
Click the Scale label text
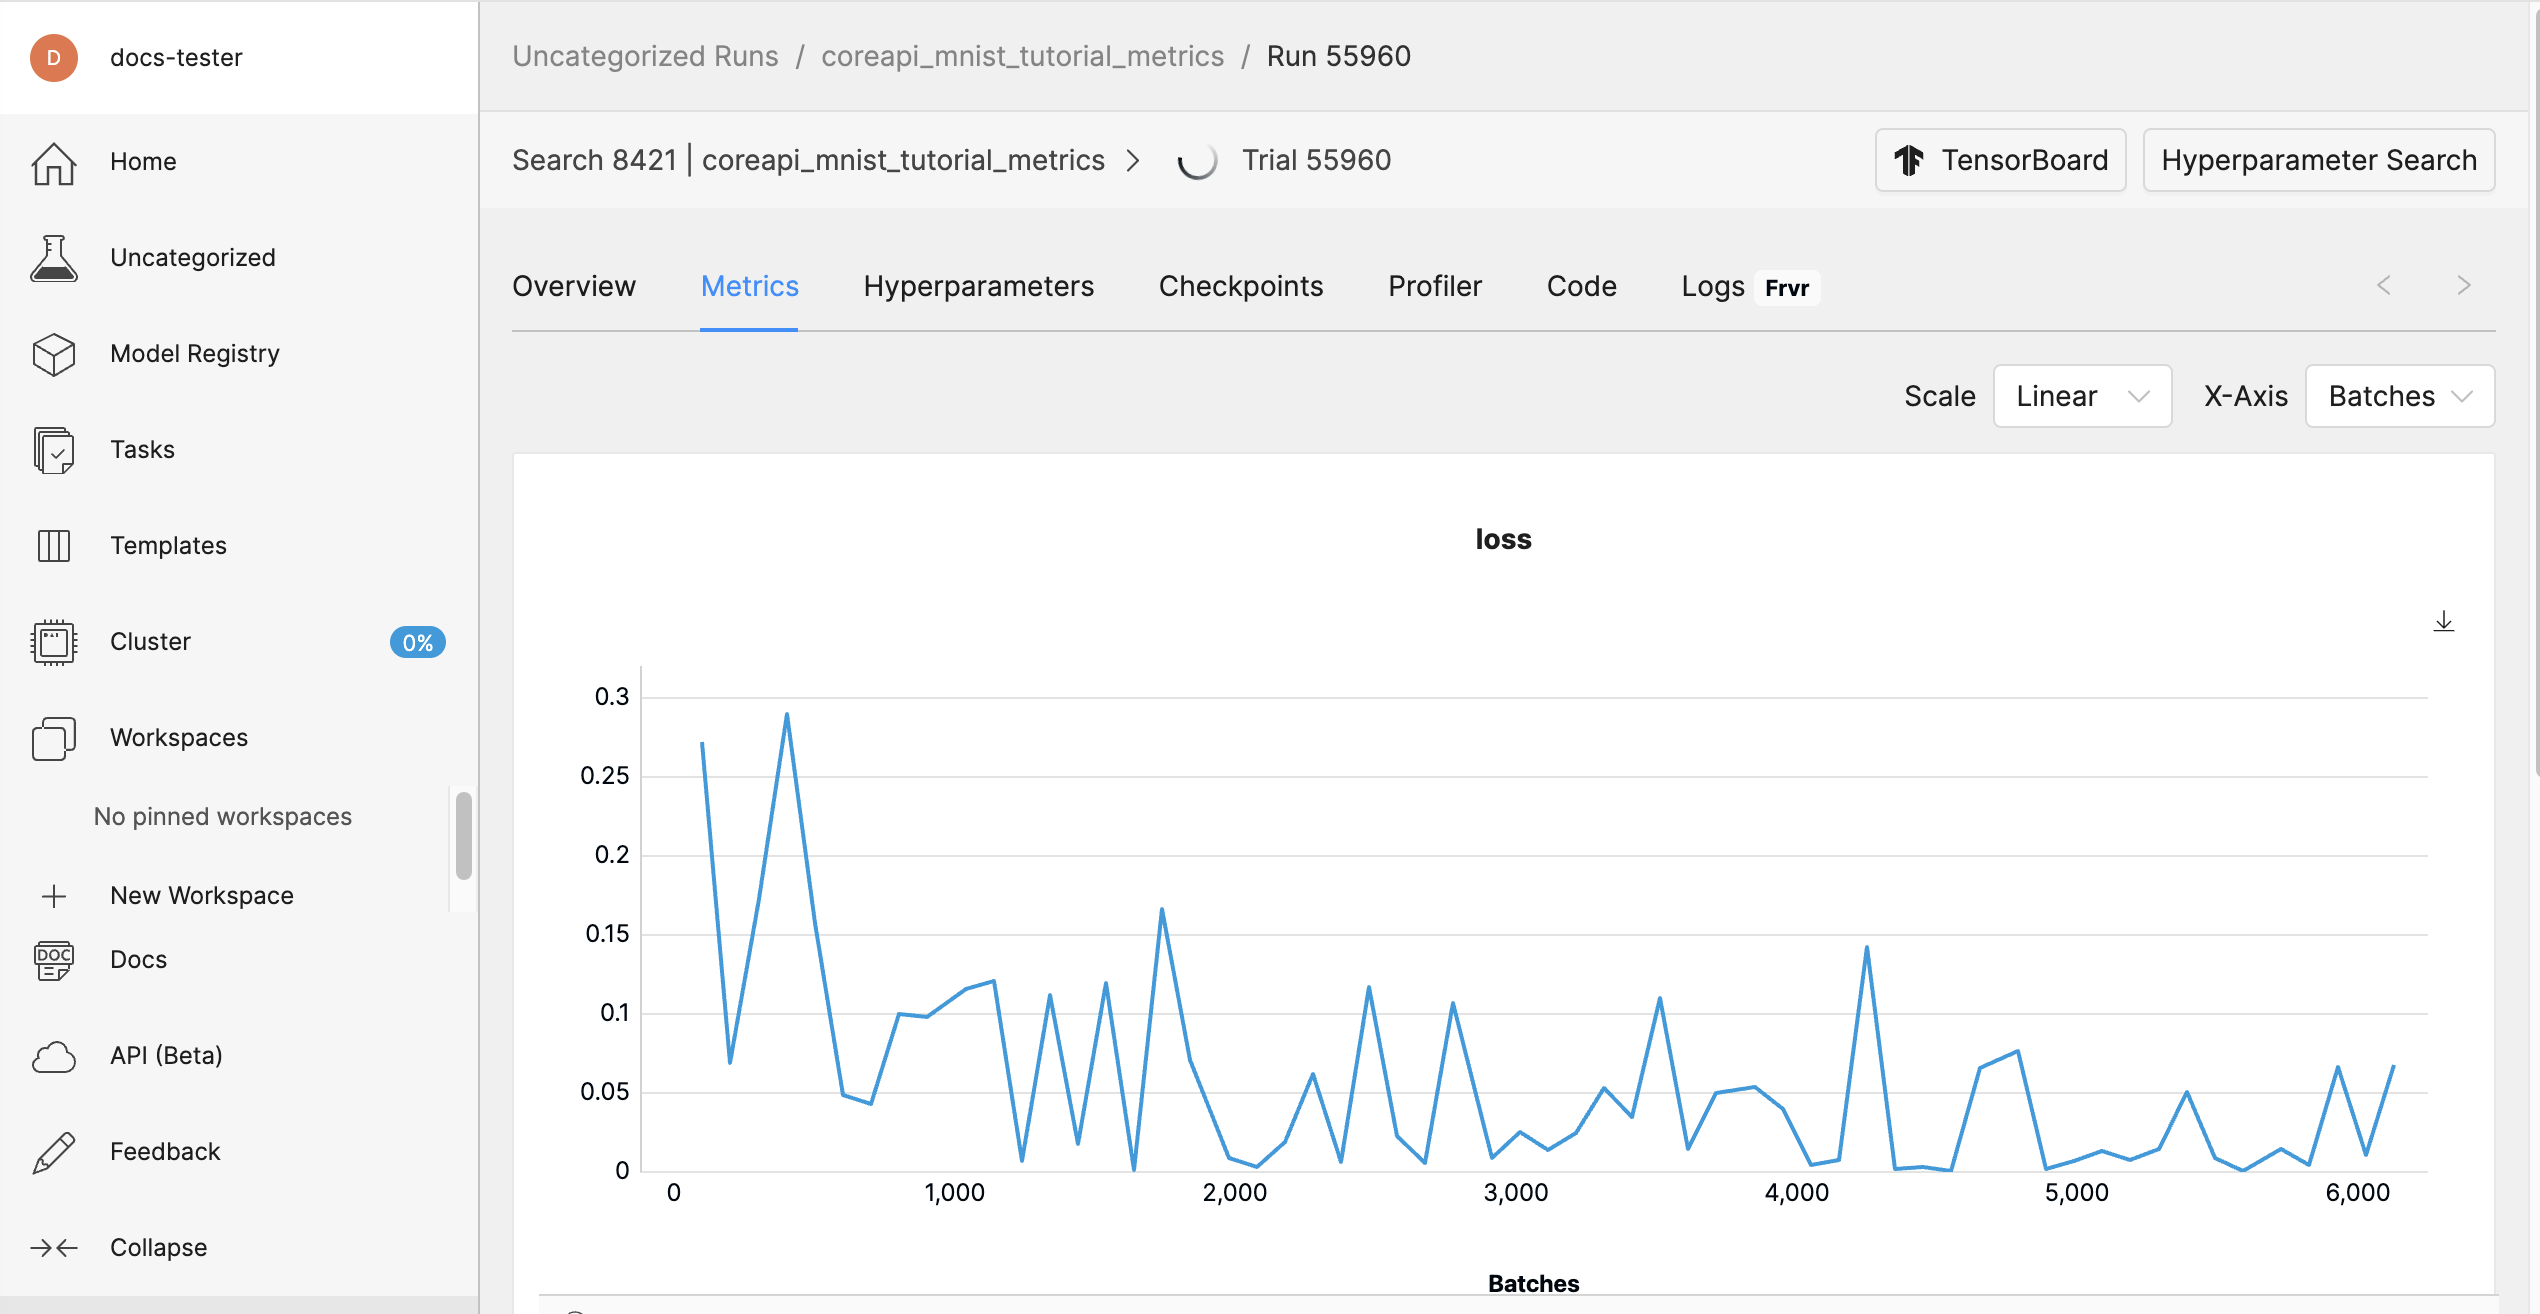tap(1940, 397)
